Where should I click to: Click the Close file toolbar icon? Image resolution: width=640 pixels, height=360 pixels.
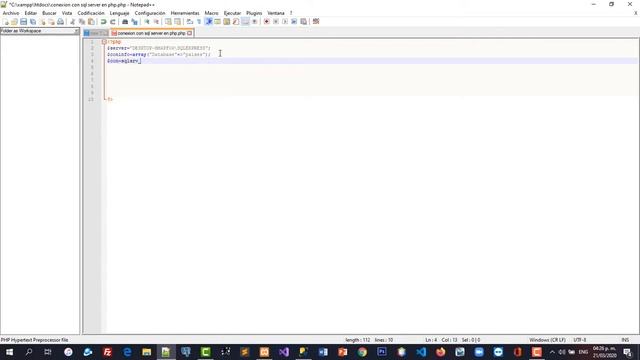coord(42,22)
